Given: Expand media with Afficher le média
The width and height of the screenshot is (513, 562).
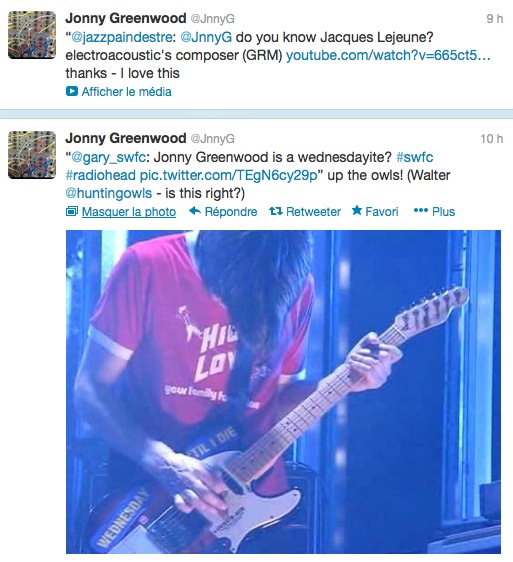Looking at the screenshot, I should [x=127, y=91].
